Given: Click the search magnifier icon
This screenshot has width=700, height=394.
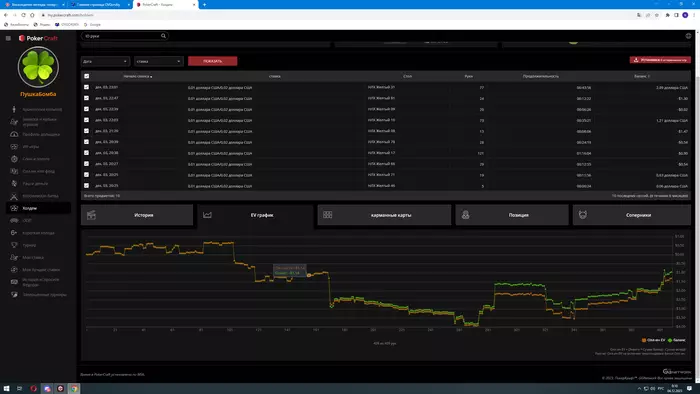Looking at the screenshot, I should click(x=163, y=36).
